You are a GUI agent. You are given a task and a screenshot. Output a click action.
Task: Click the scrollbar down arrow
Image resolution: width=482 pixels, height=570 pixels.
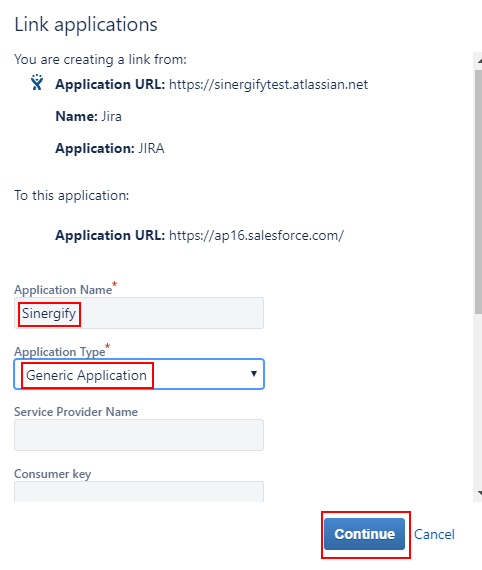tap(479, 493)
